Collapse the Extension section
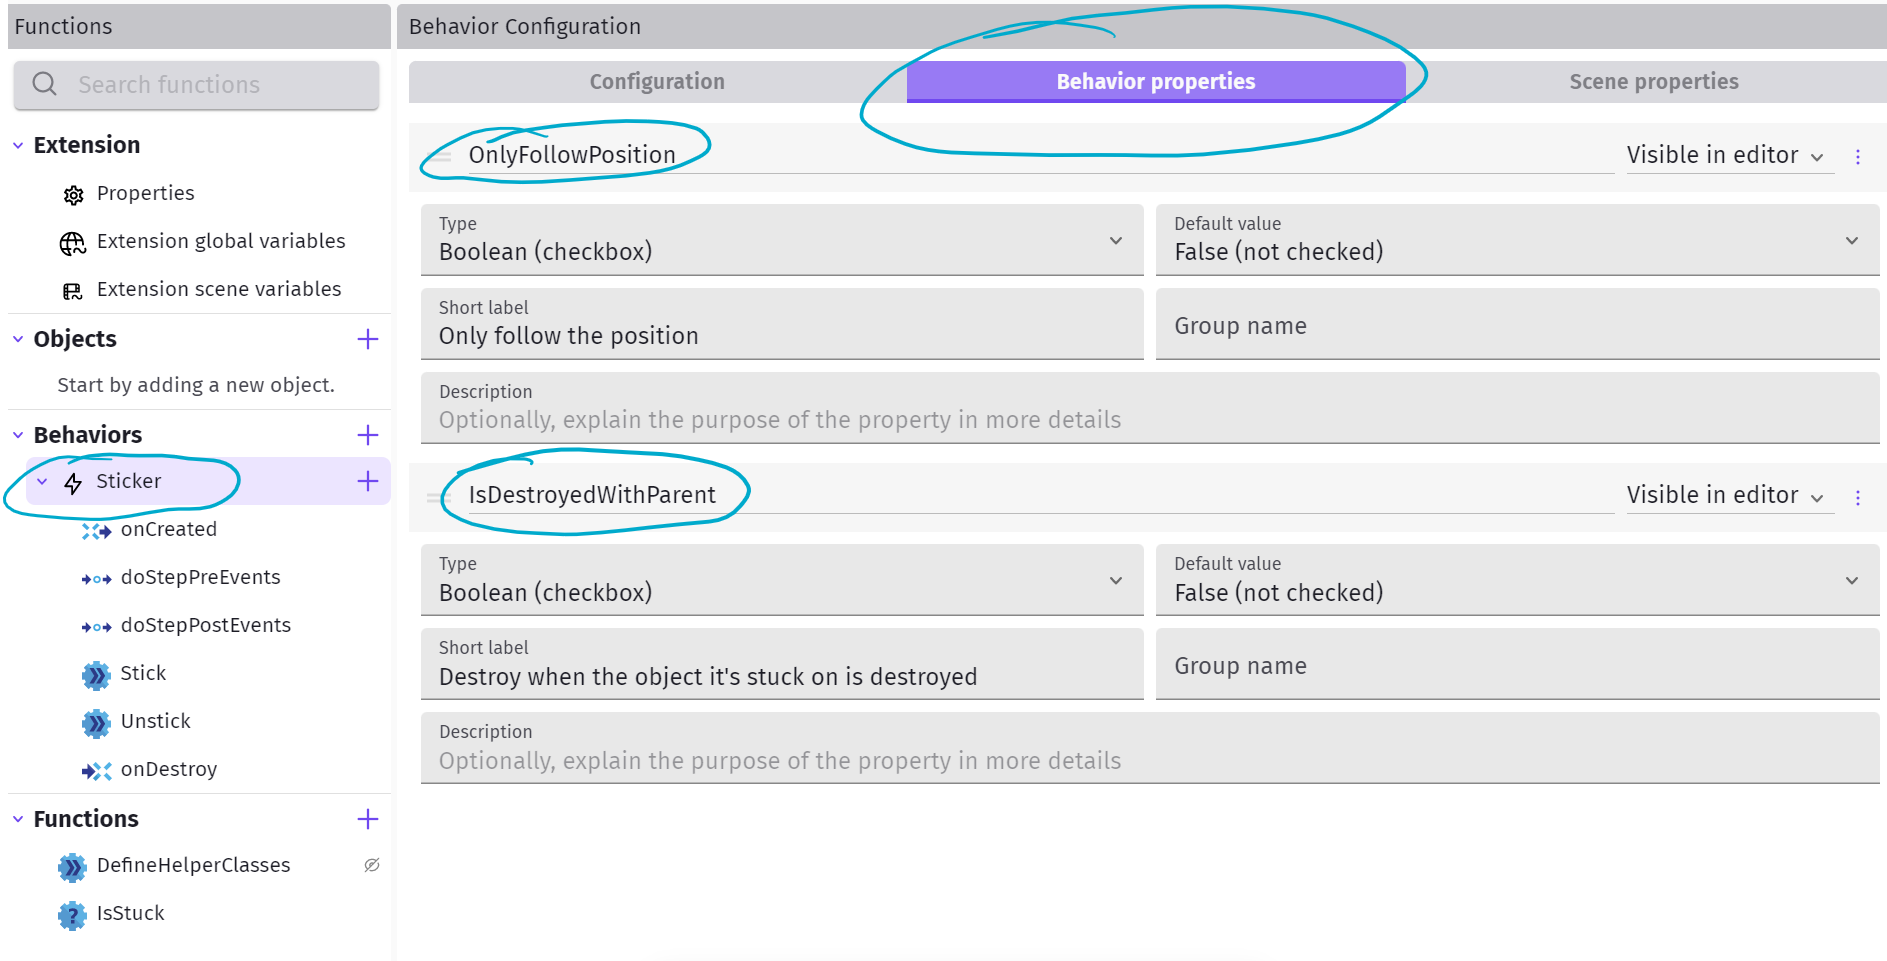This screenshot has height=961, width=1887. [18, 146]
